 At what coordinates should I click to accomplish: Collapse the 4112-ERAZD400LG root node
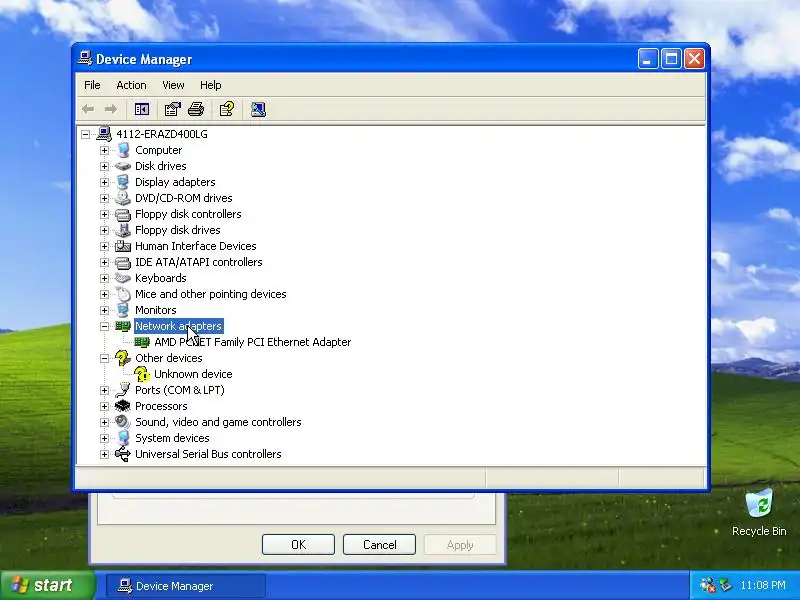click(x=85, y=134)
